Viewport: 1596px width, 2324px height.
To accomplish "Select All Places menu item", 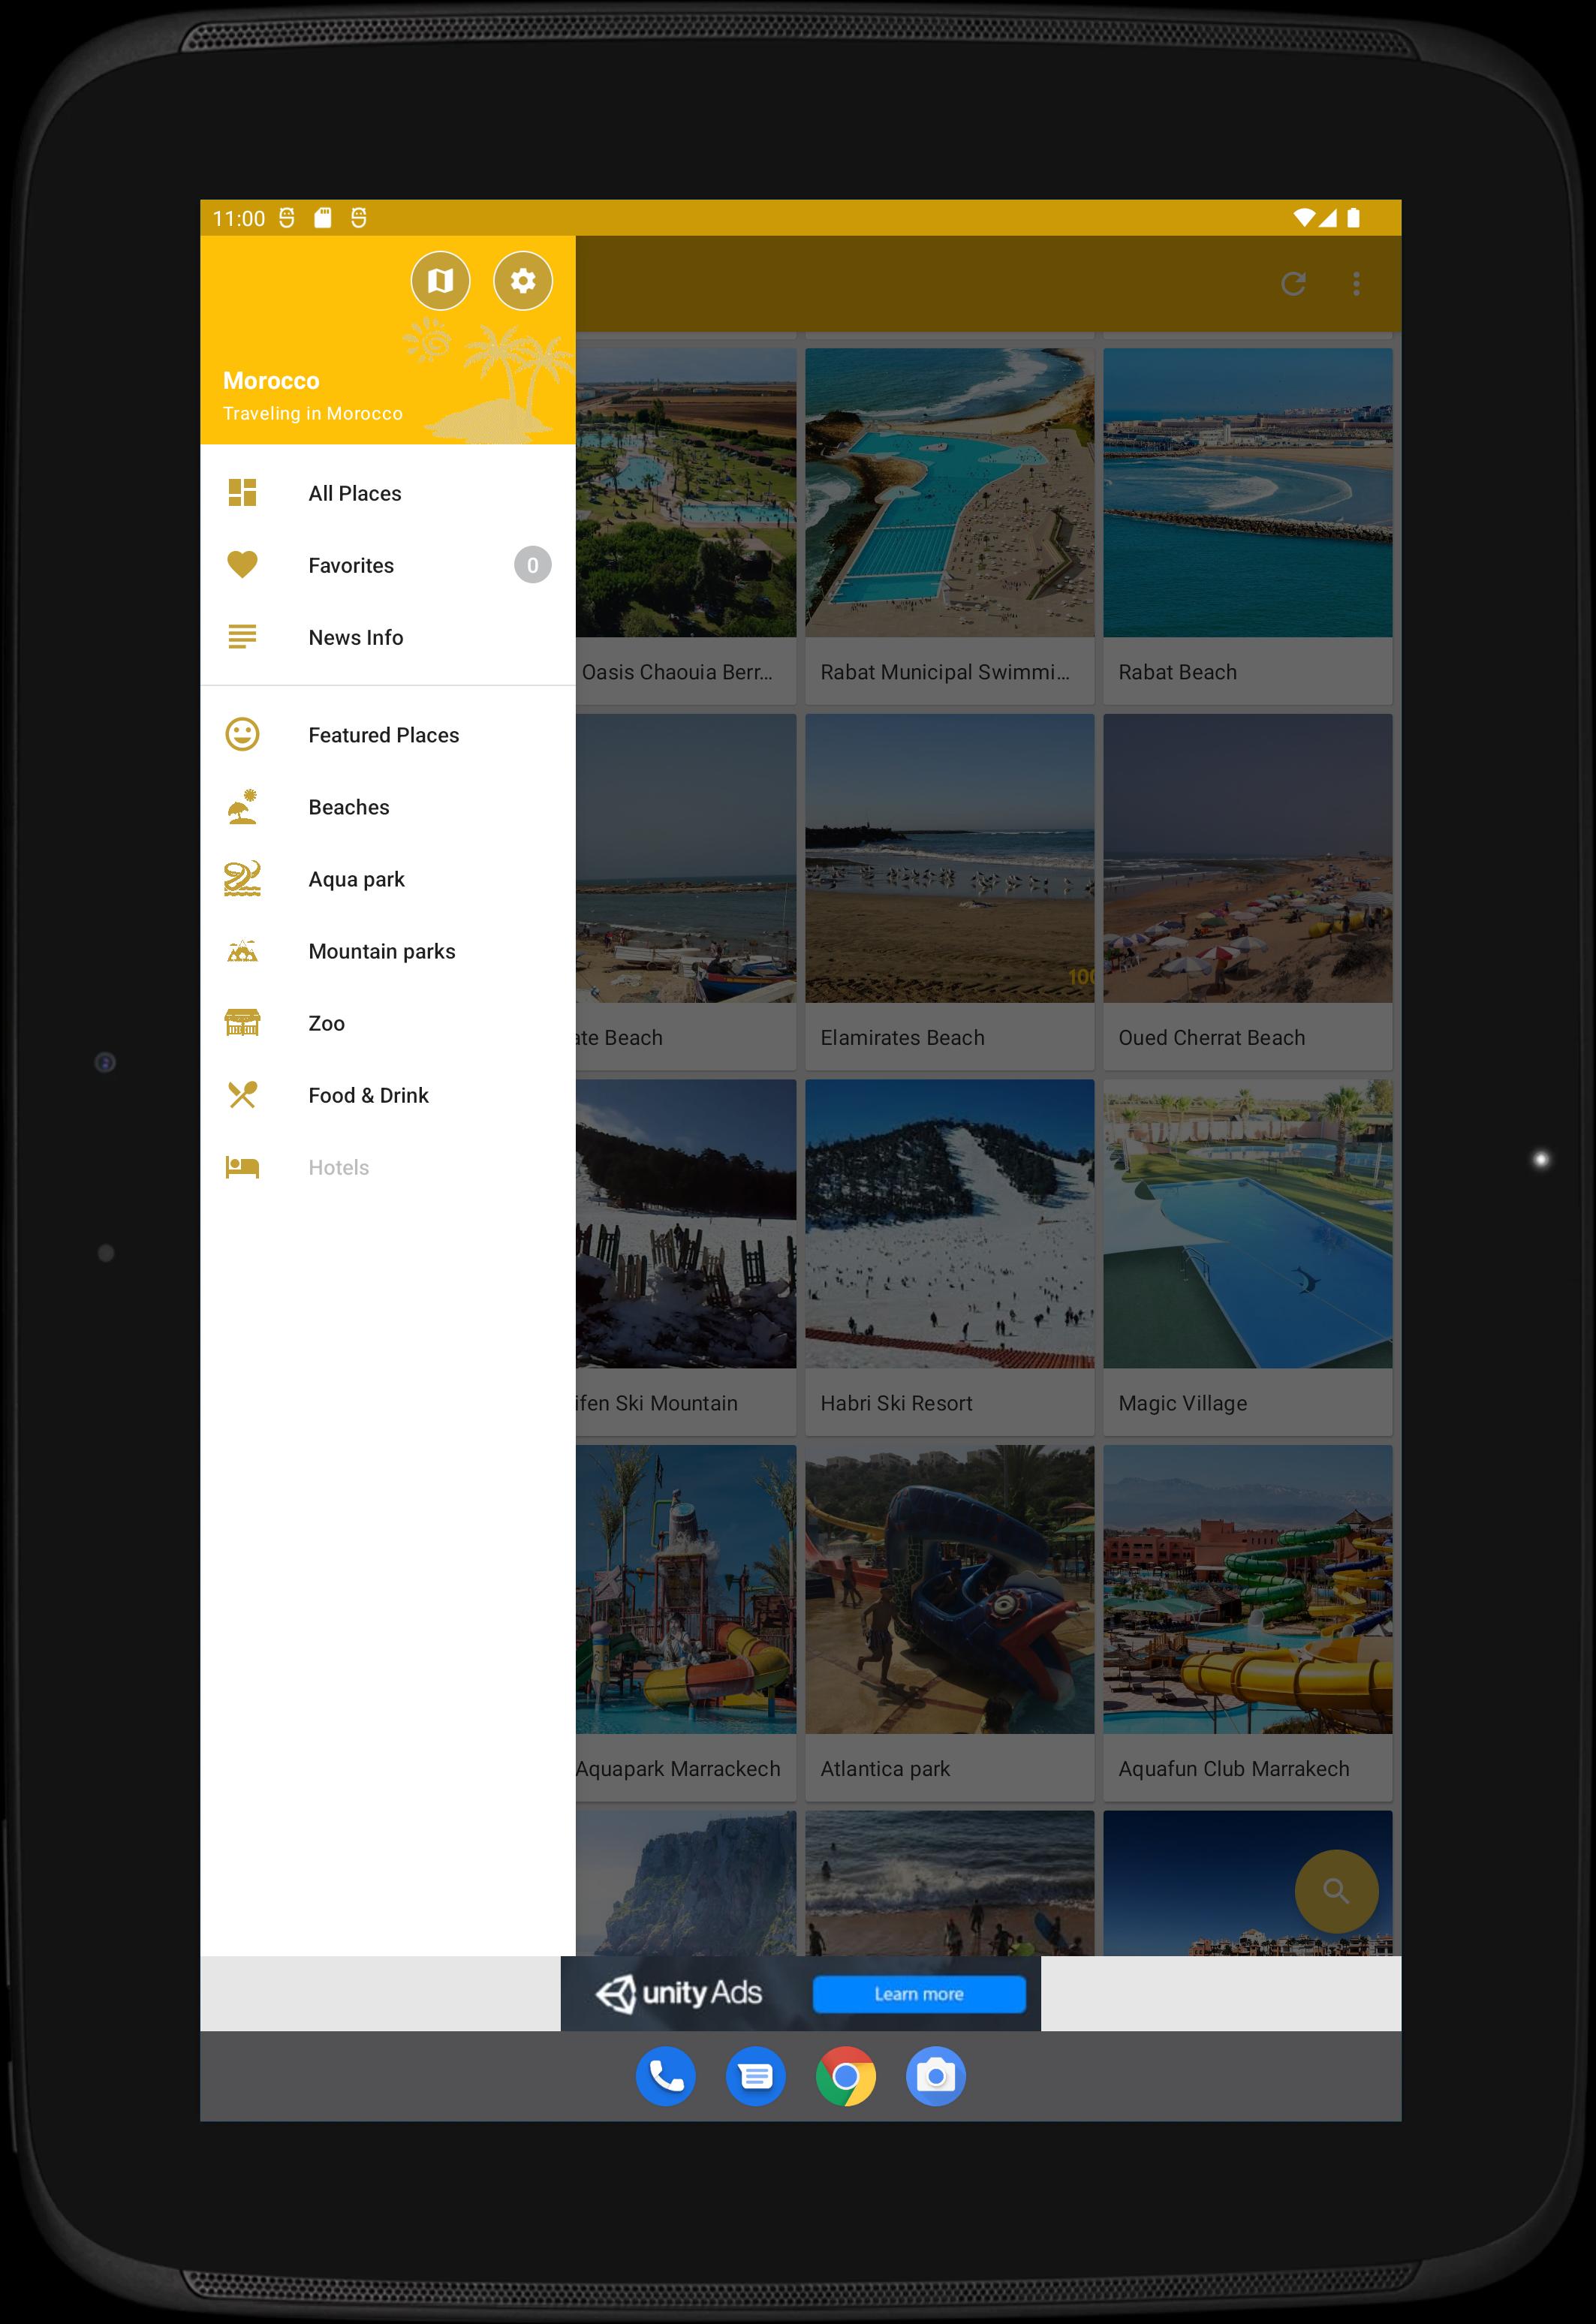I will click(388, 493).
